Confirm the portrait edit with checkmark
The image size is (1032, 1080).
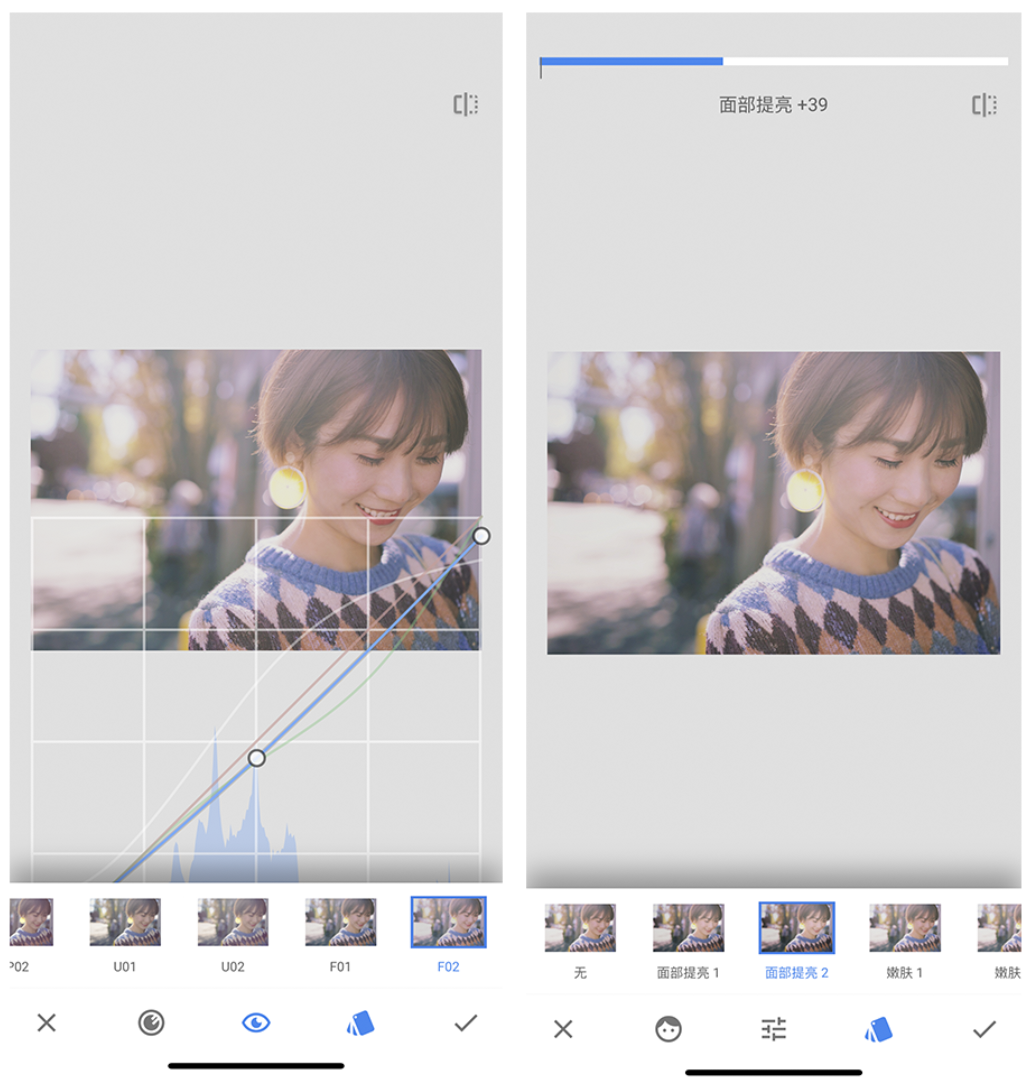(984, 1029)
